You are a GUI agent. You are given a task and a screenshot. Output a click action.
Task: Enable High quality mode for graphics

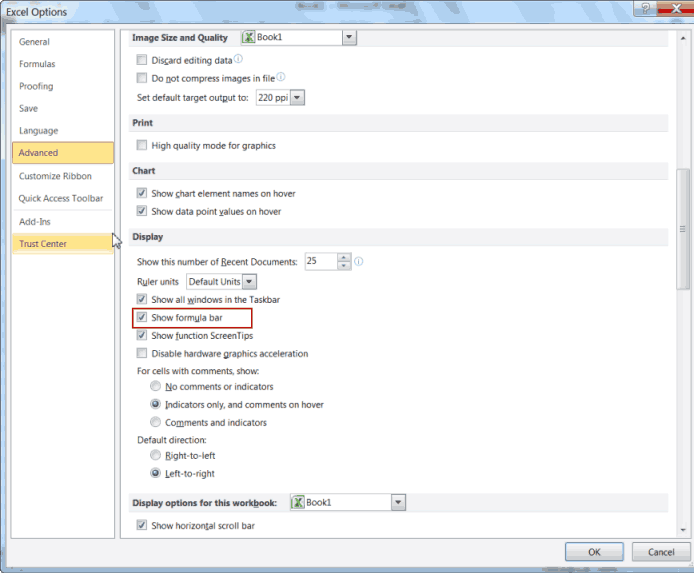[x=142, y=145]
